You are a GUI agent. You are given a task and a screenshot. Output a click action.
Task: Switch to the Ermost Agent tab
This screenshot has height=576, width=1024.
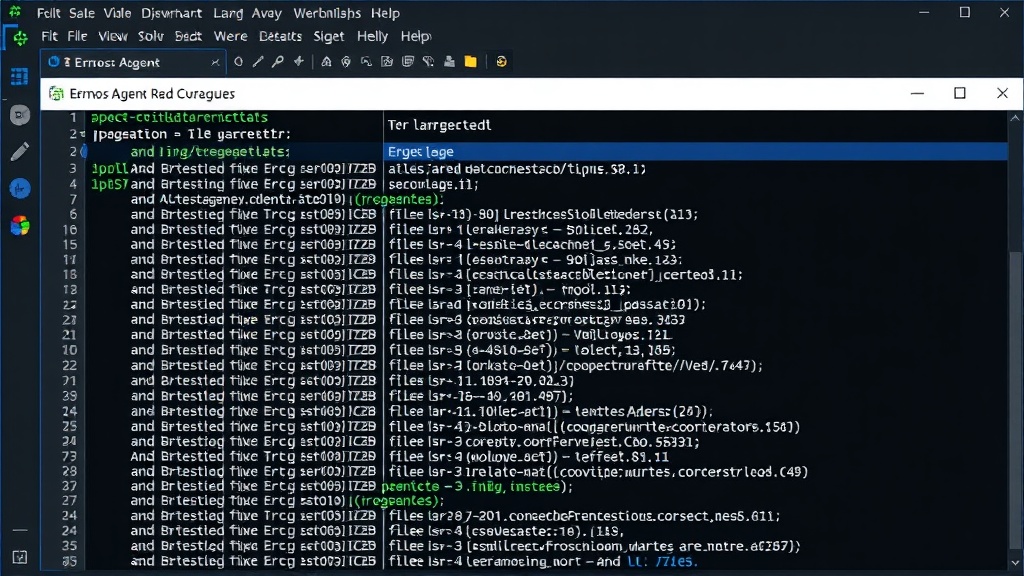coord(133,62)
